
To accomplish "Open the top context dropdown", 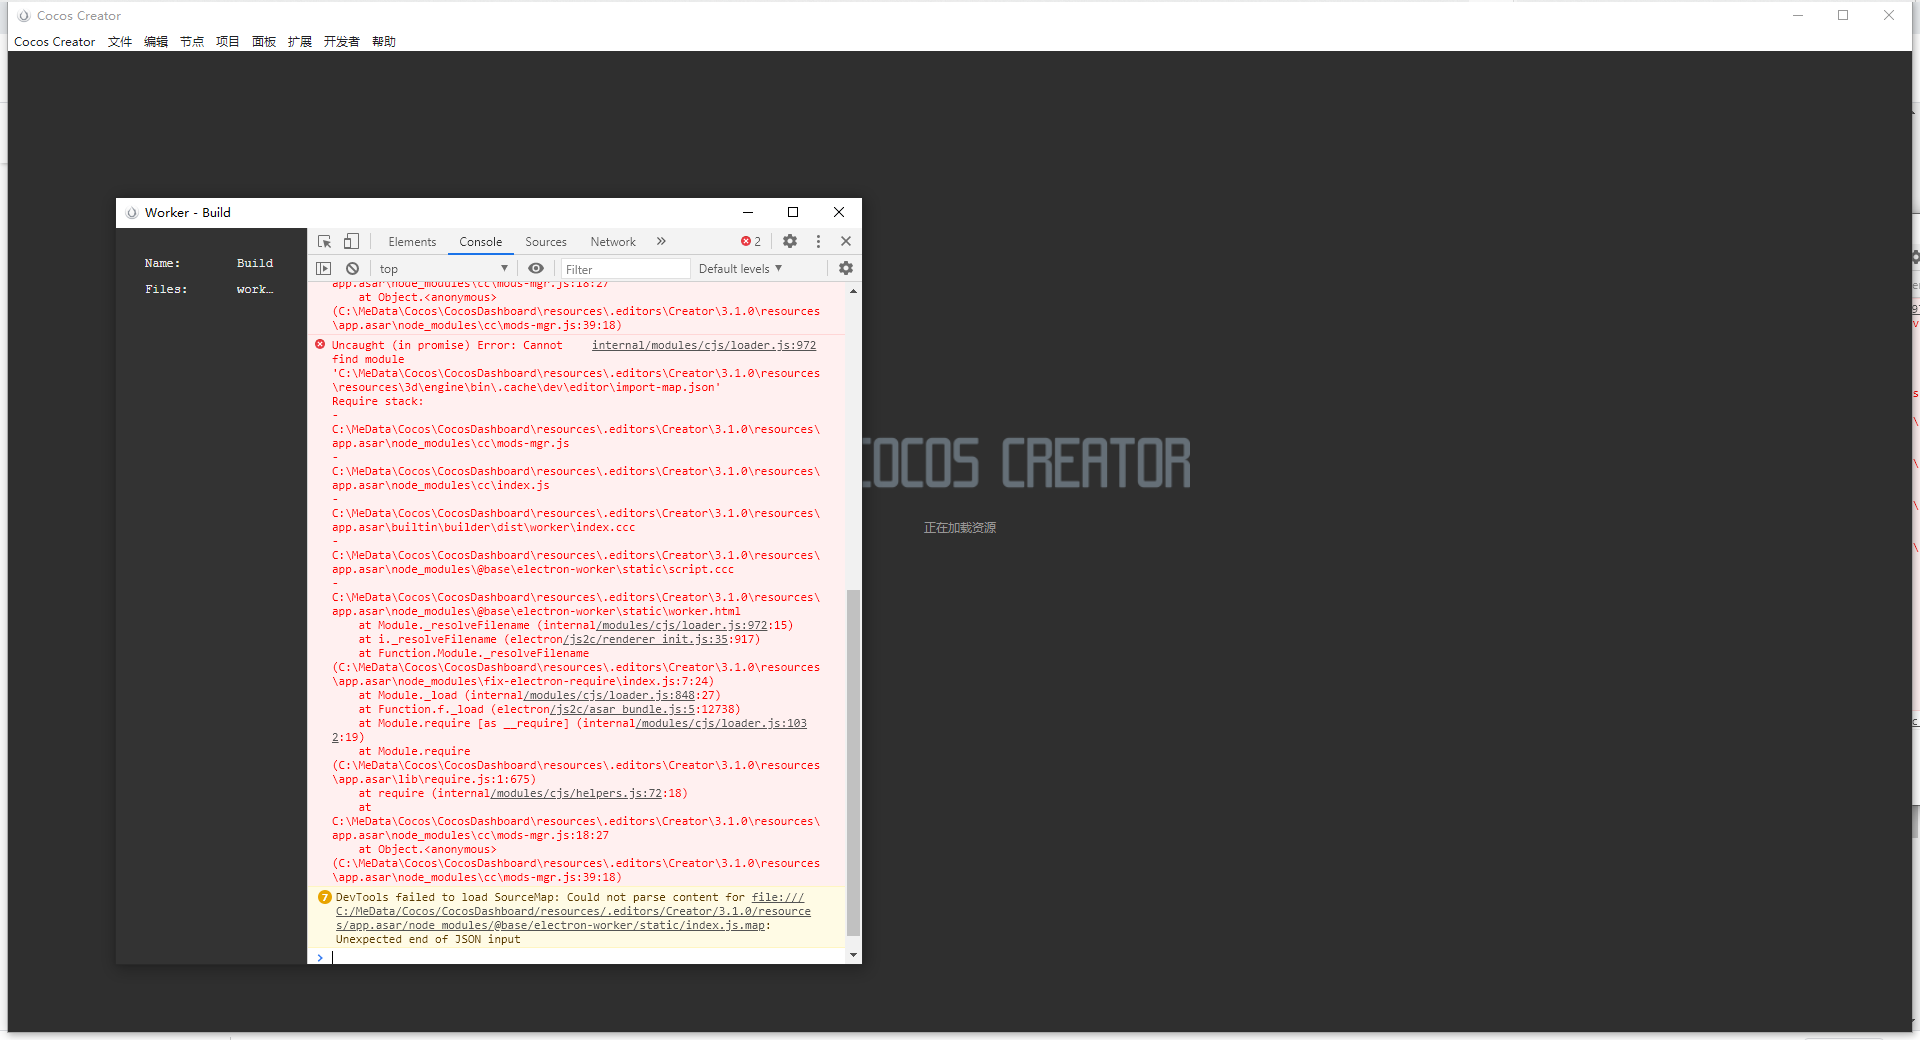I will pos(443,269).
